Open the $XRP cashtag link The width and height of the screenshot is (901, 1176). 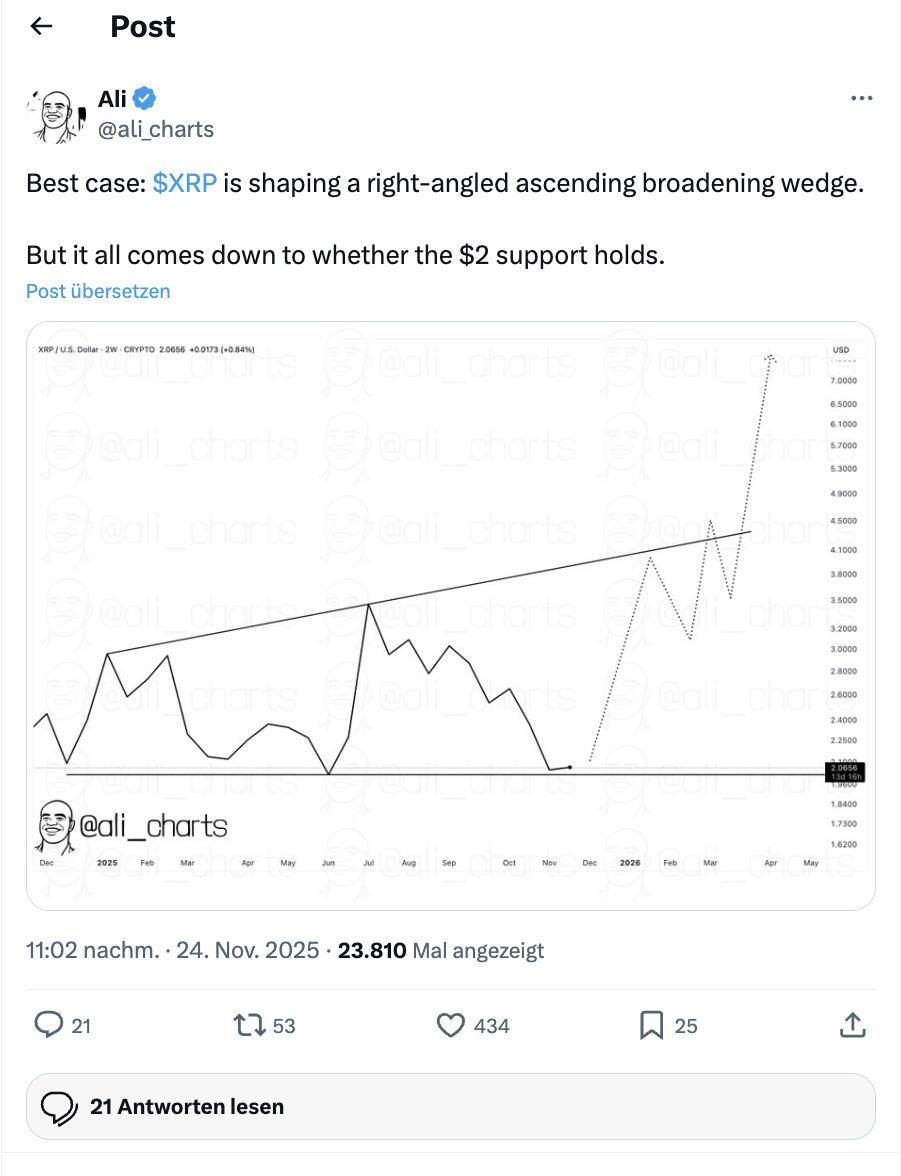pyautogui.click(x=185, y=184)
